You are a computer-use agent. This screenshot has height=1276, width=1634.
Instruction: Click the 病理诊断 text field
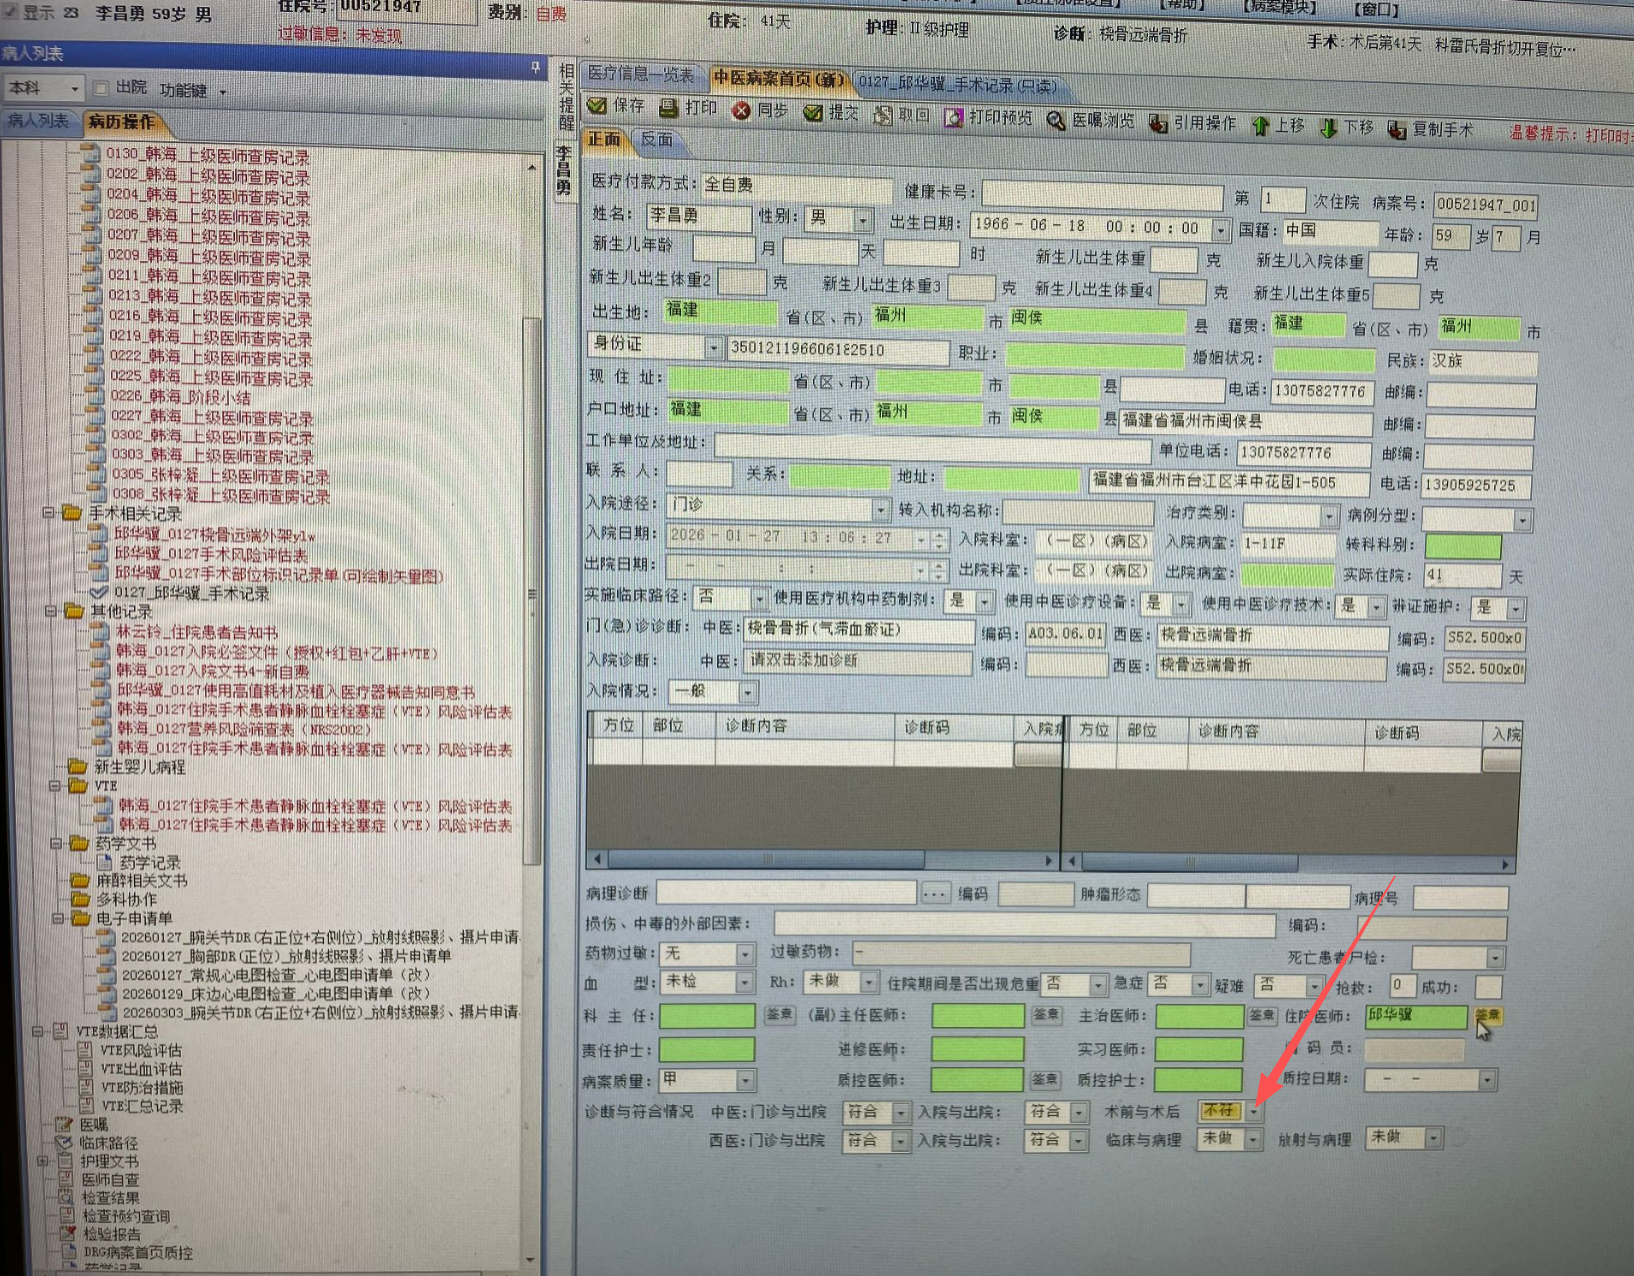[786, 892]
